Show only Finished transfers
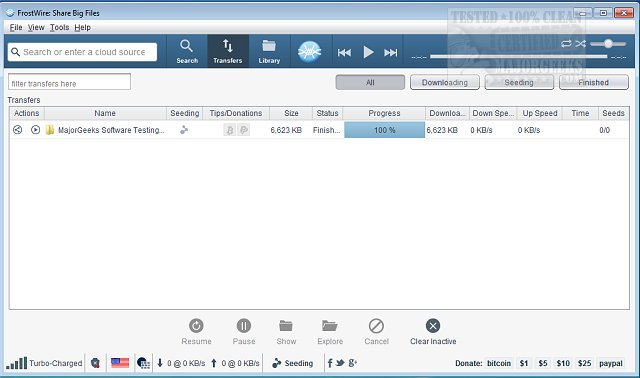 pyautogui.click(x=593, y=82)
